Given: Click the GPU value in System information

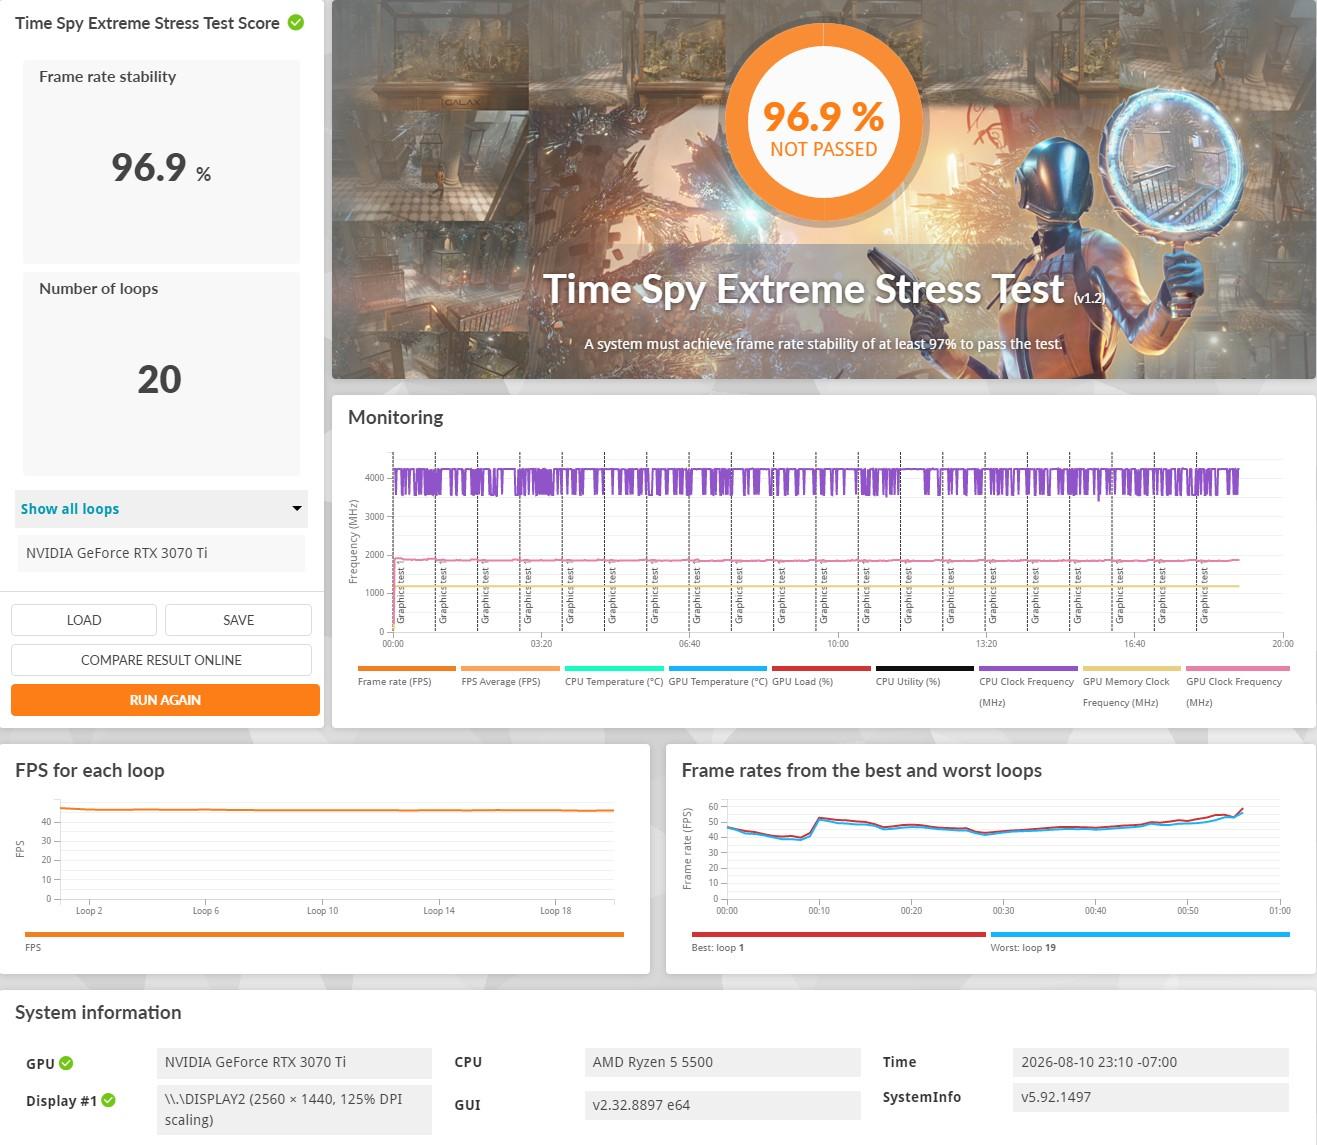Looking at the screenshot, I should click(x=294, y=1062).
